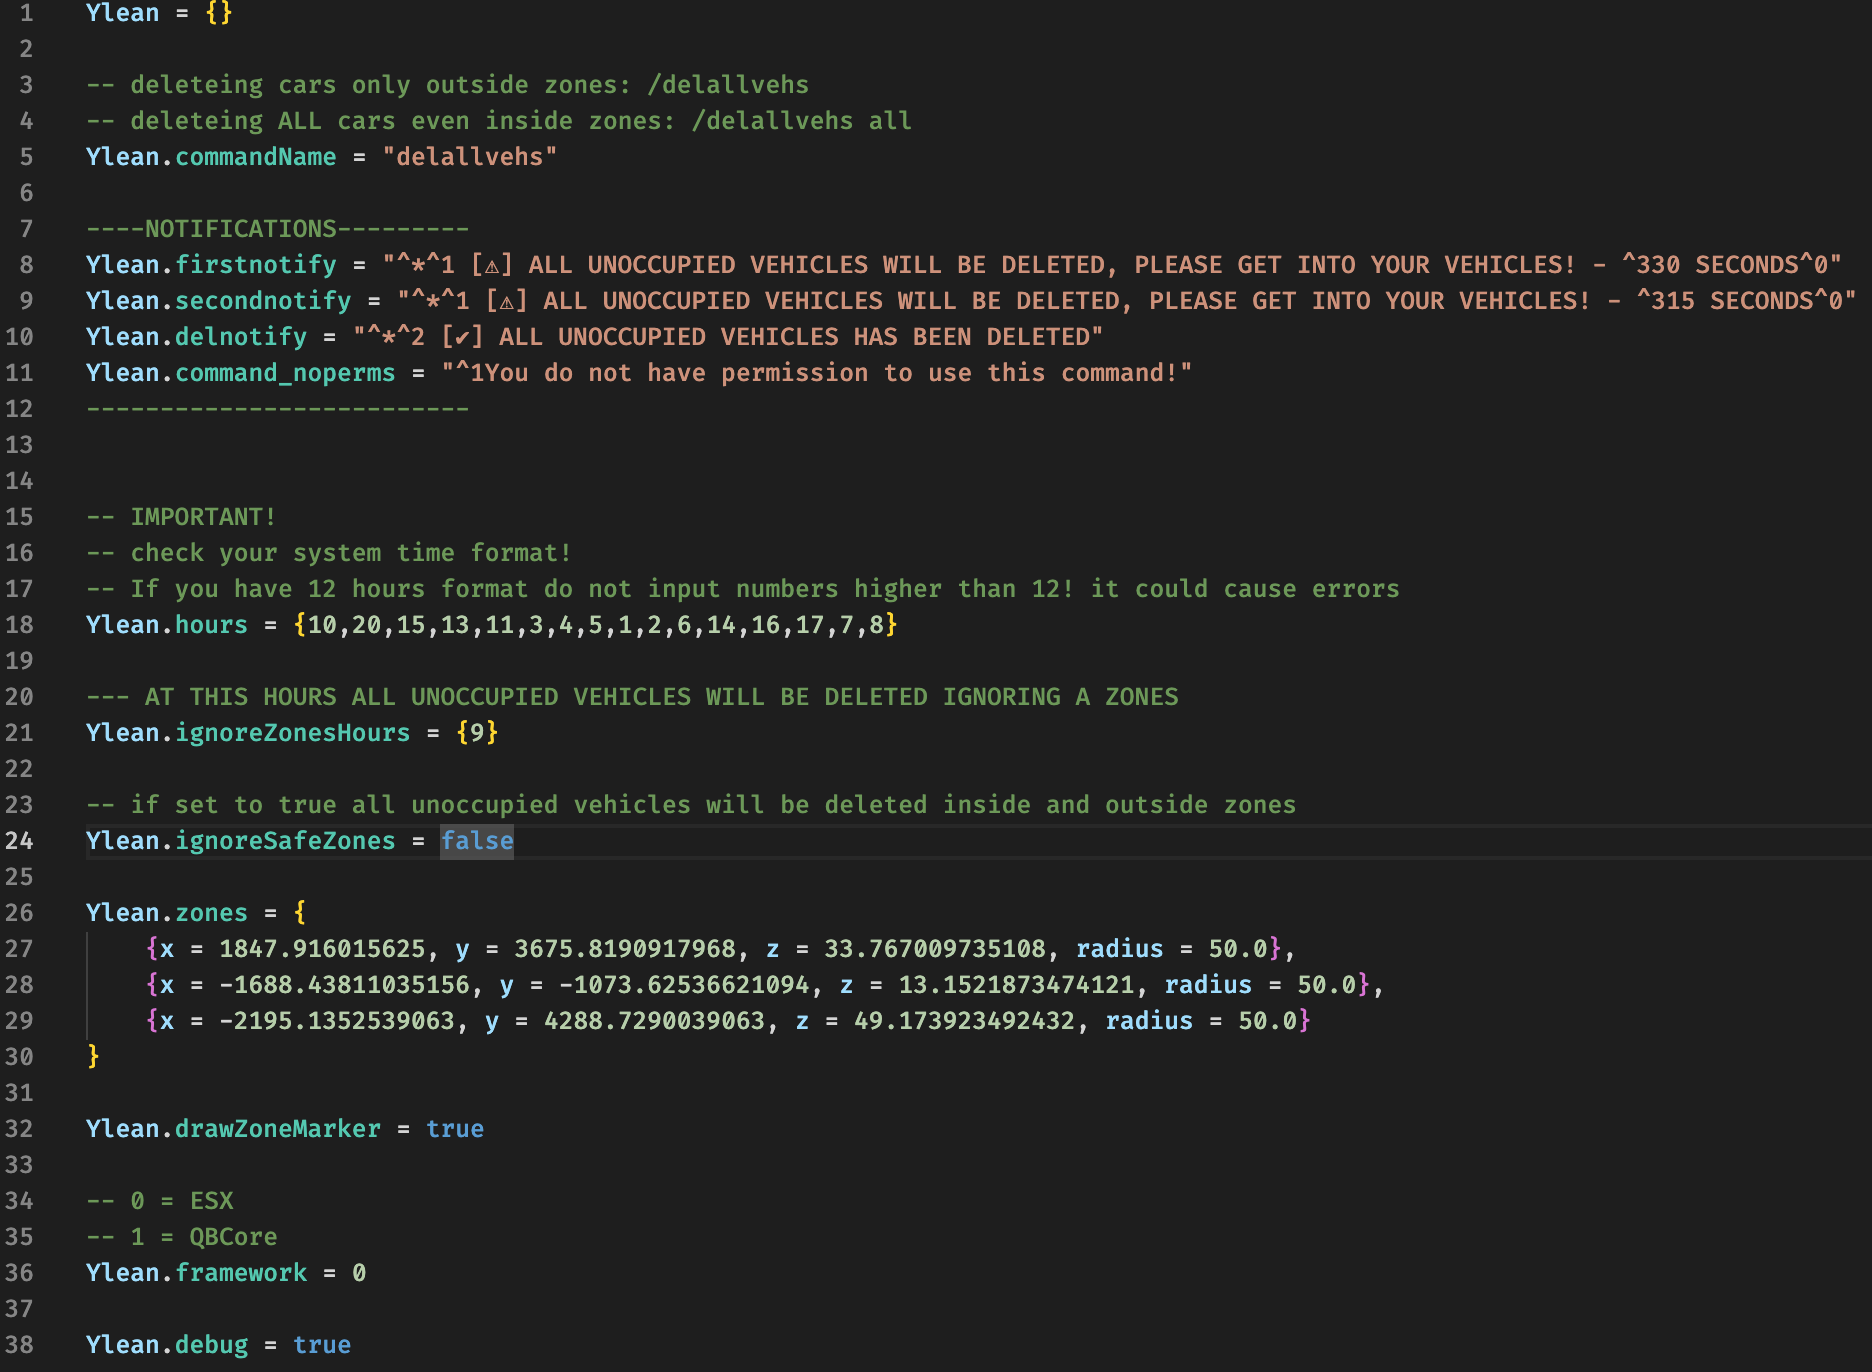Click the first radius keyword on line 27
This screenshot has width=1872, height=1372.
pos(1119,949)
